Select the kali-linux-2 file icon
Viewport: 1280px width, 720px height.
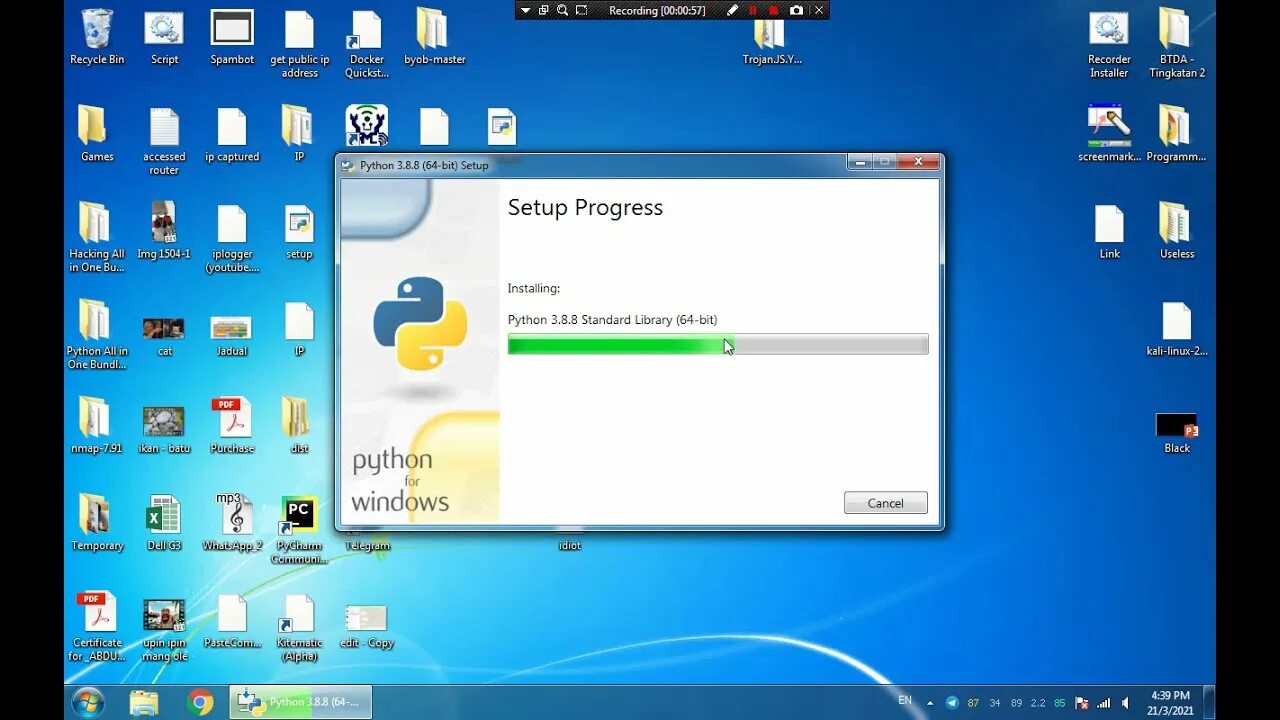1177,329
